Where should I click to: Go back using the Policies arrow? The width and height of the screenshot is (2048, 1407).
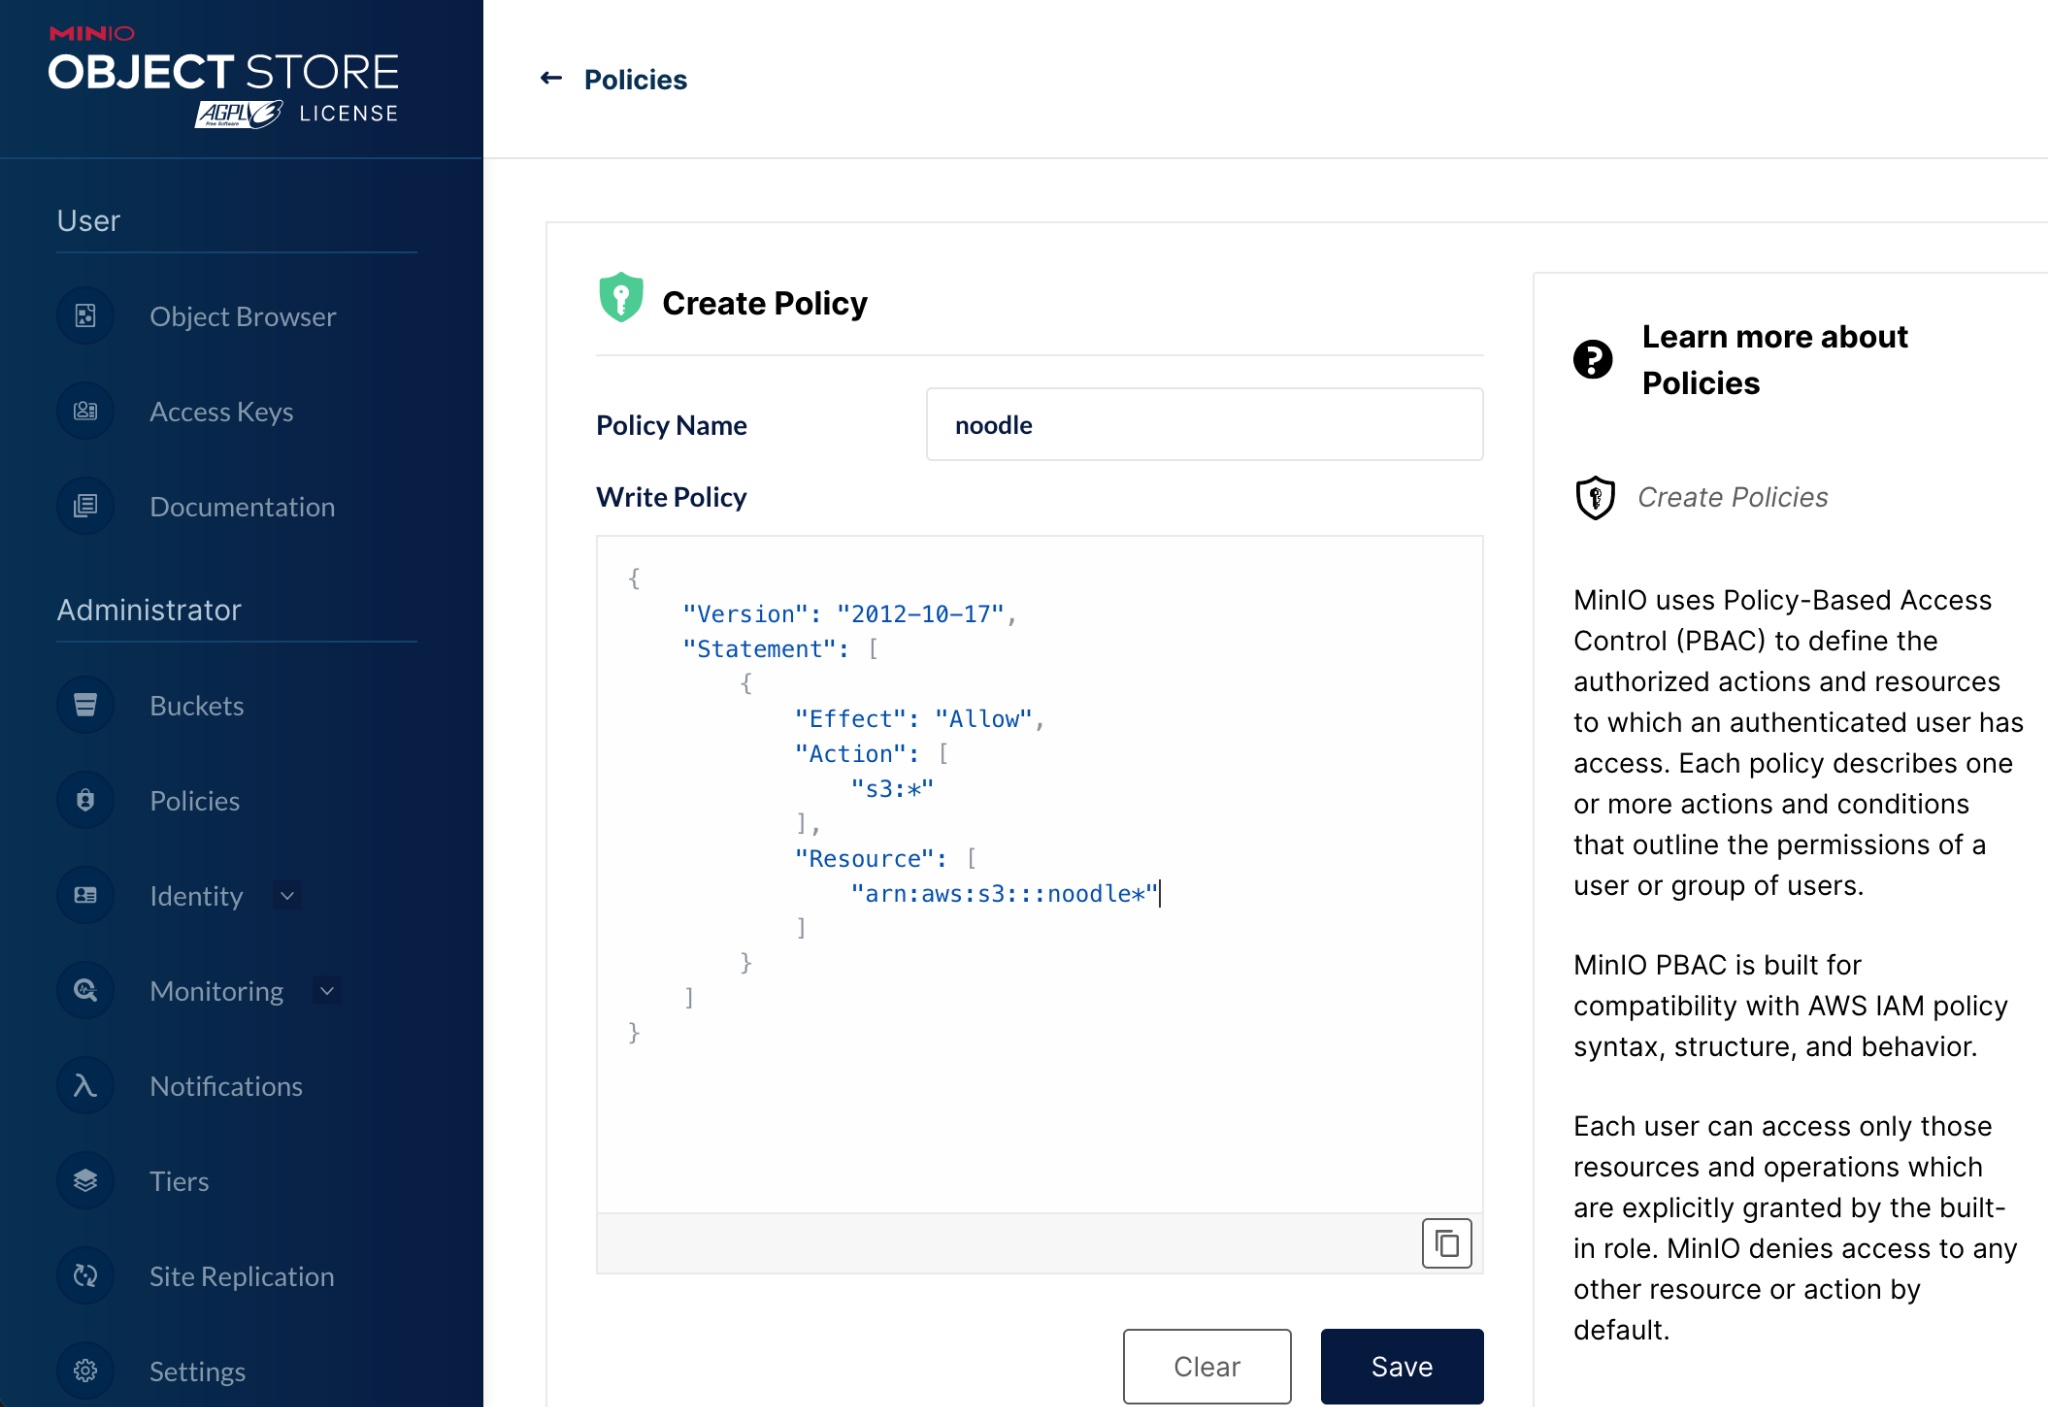tap(551, 78)
